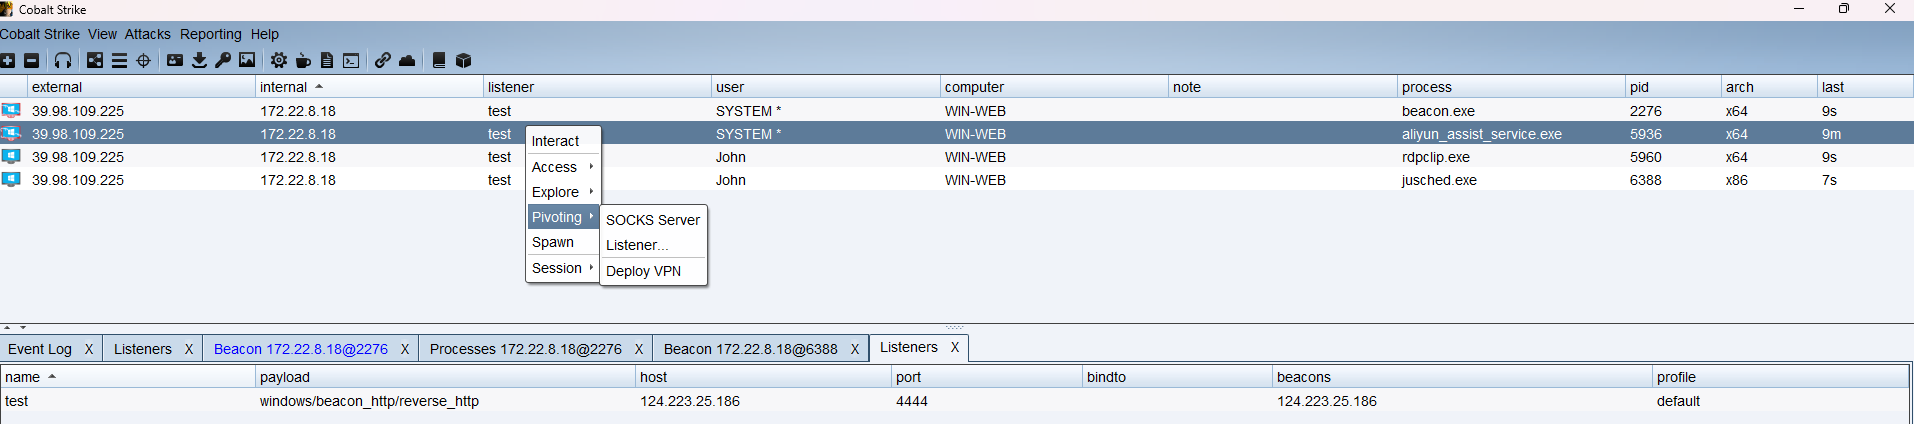
Task: Click the chain link toolbar icon
Action: tap(383, 61)
